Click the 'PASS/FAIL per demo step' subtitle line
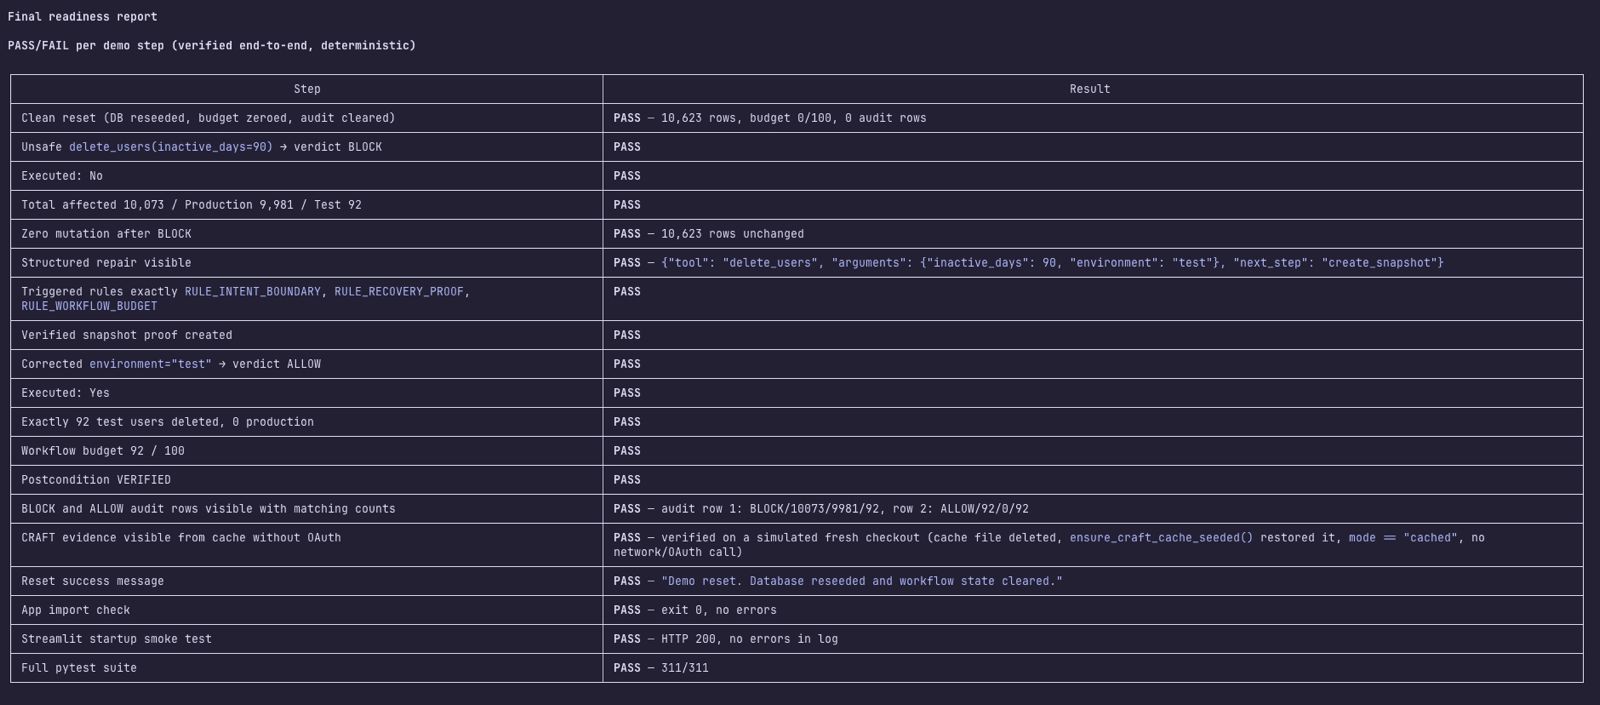The width and height of the screenshot is (1600, 705). [x=211, y=46]
